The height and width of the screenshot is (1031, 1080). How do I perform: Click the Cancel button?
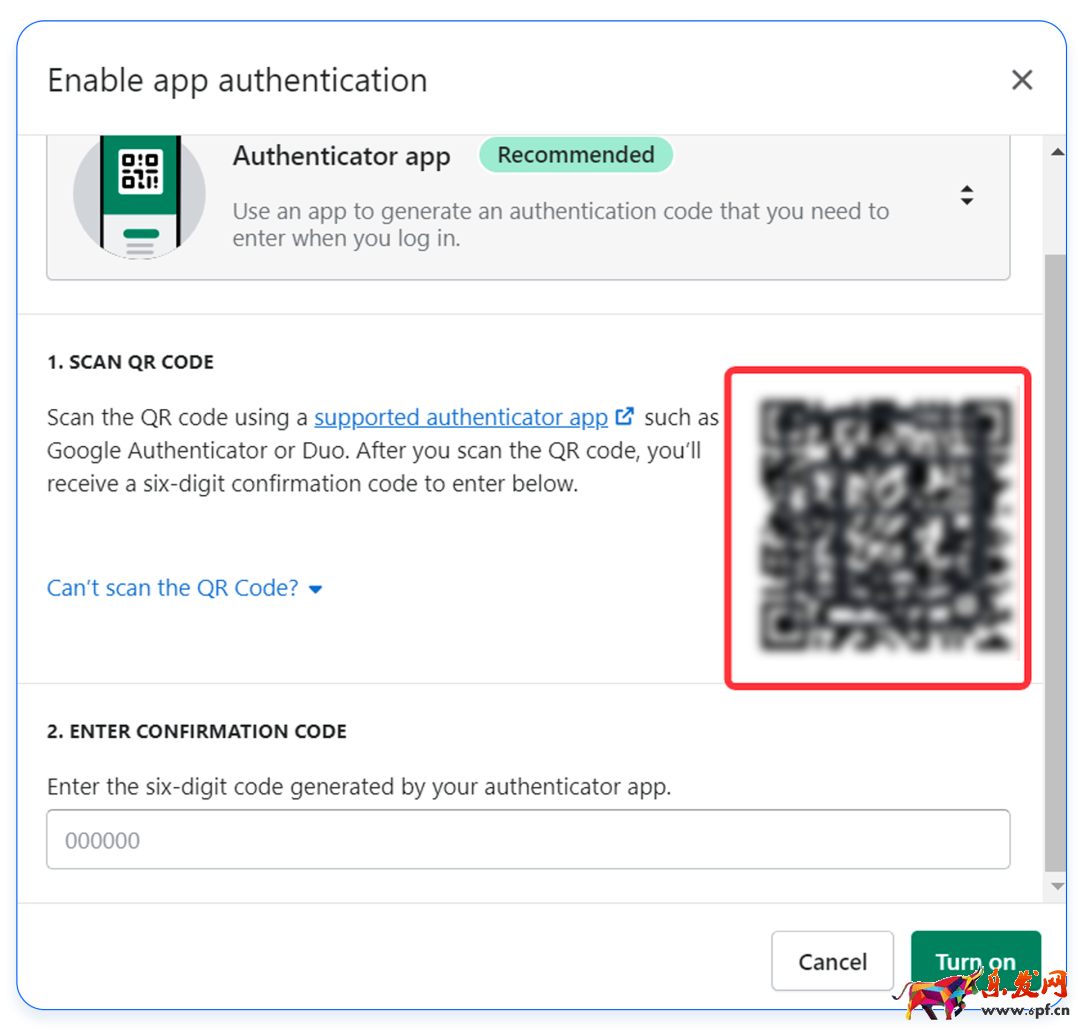pyautogui.click(x=832, y=961)
